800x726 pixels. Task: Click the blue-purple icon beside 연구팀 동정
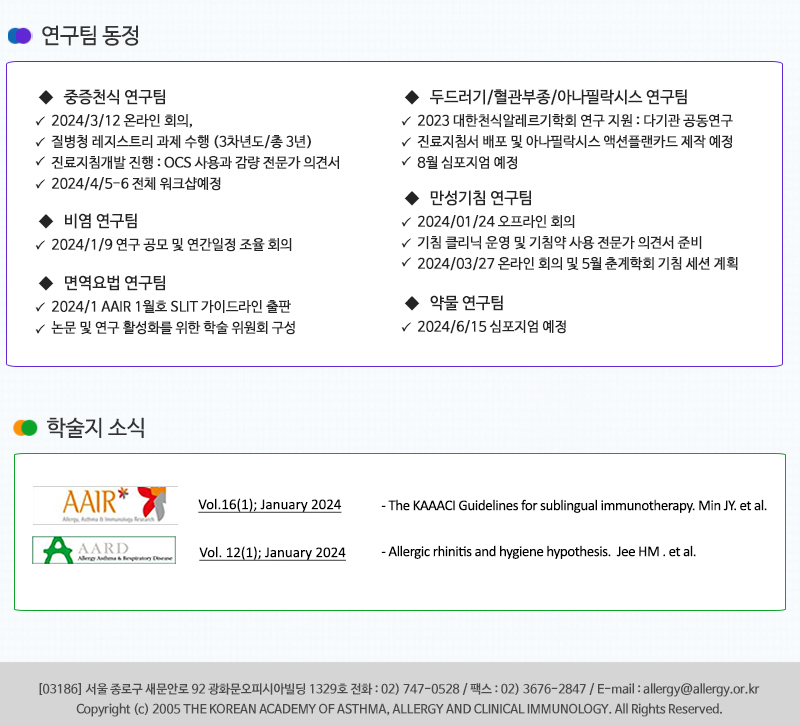[x=20, y=36]
